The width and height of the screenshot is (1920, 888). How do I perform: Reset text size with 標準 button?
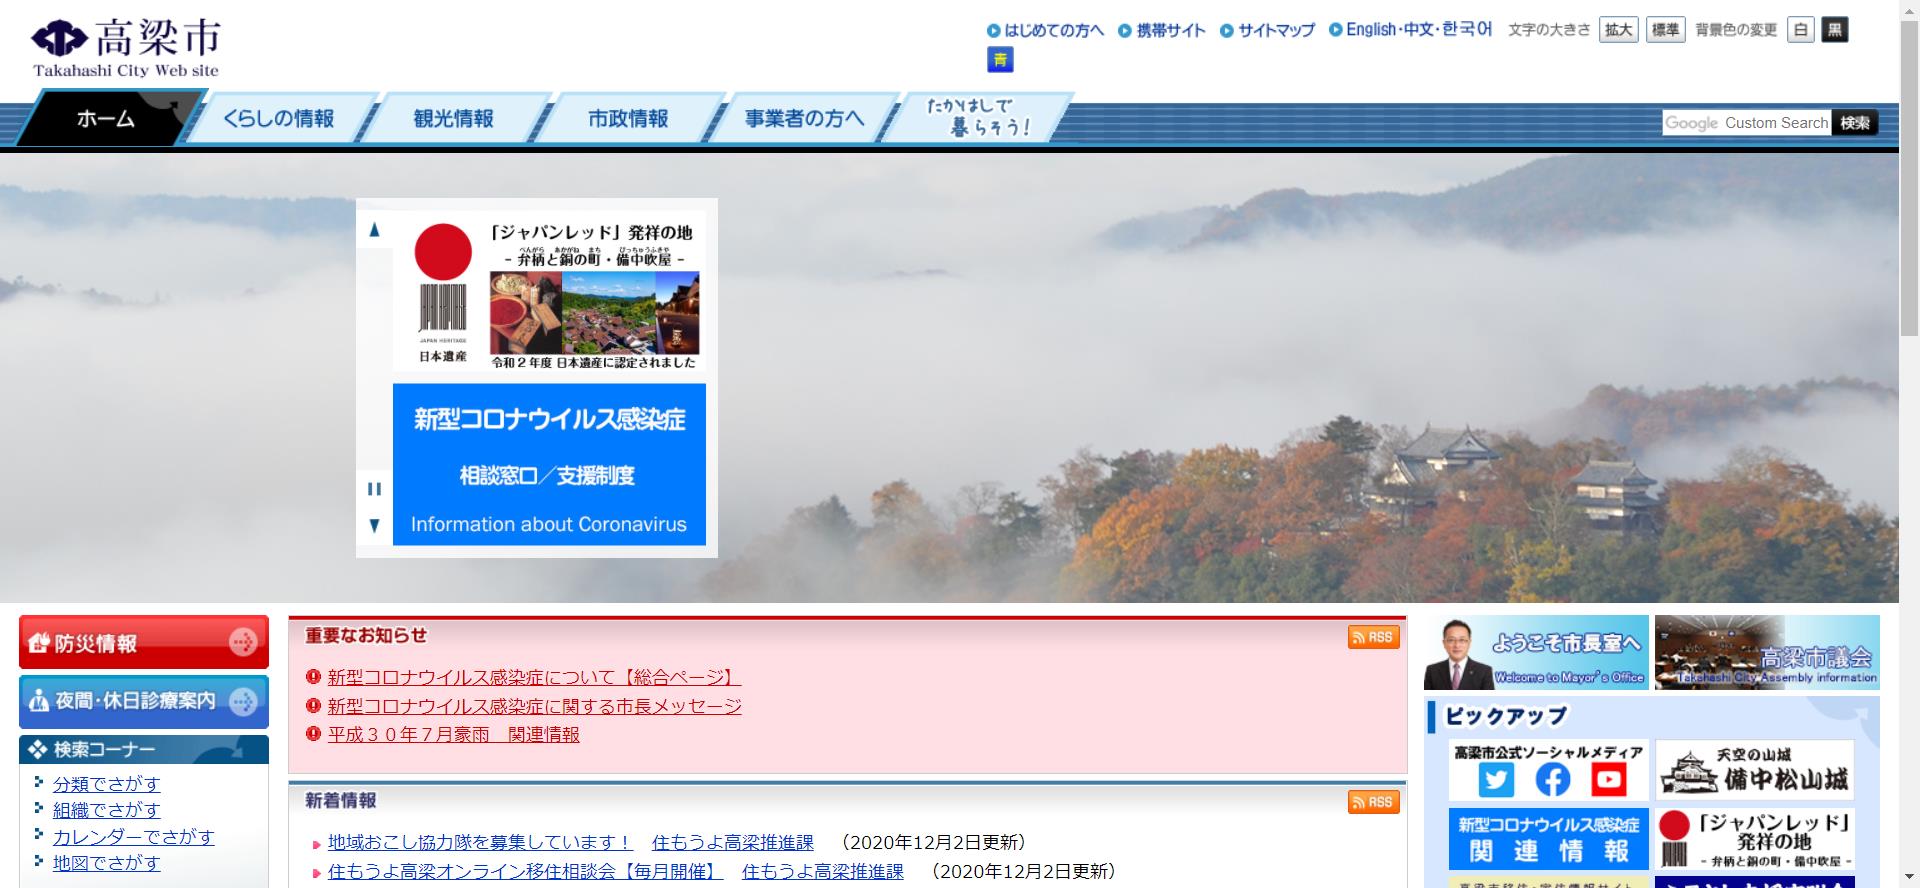click(1666, 30)
